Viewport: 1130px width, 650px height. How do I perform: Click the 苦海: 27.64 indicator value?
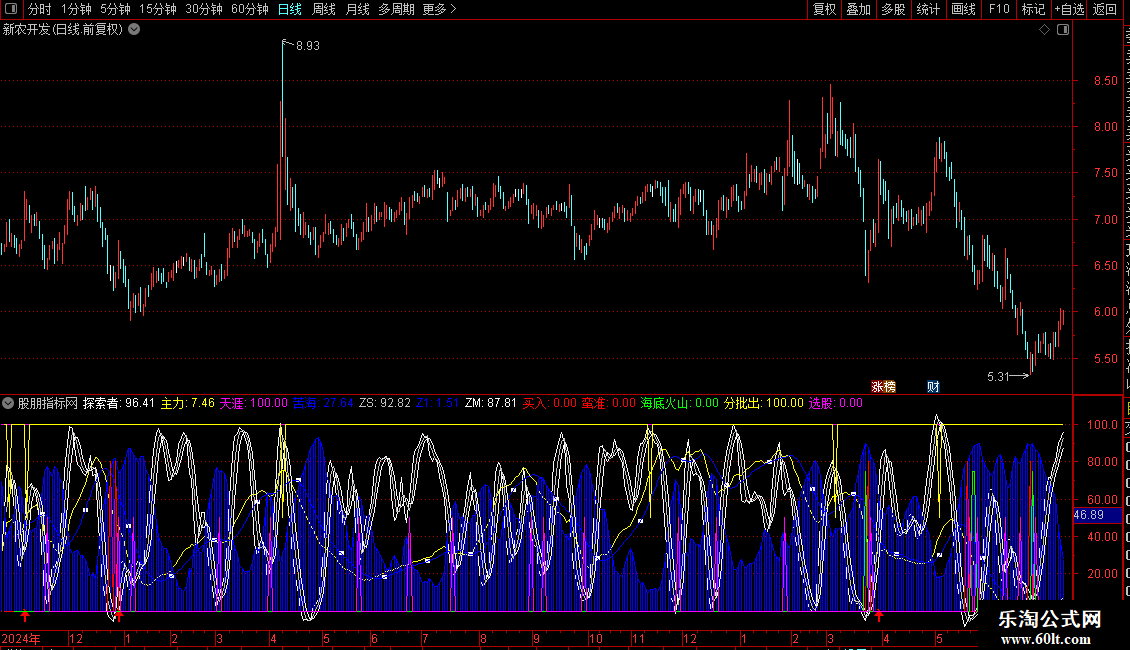coord(324,403)
